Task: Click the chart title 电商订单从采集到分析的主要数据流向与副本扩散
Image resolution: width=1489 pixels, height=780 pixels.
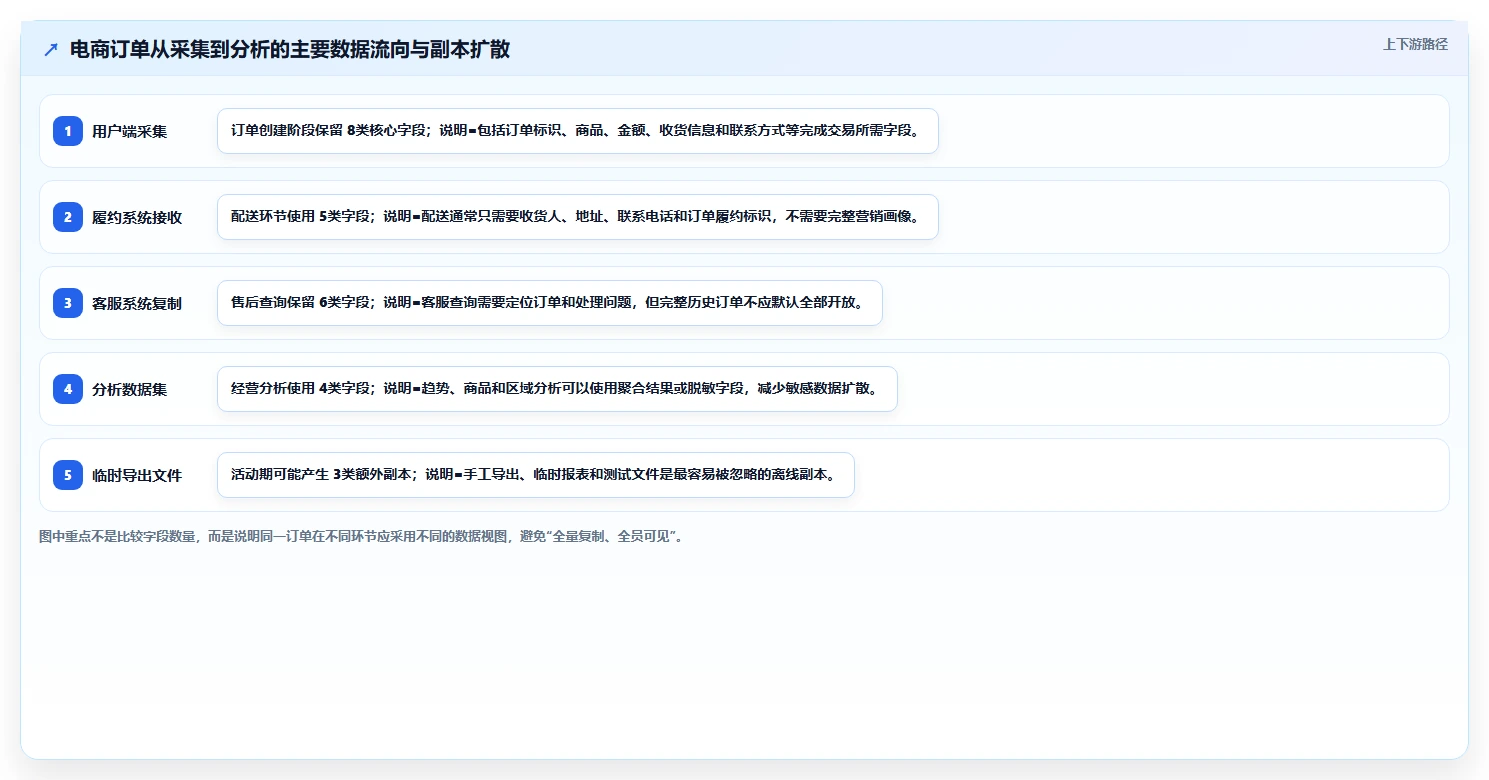Action: 290,49
